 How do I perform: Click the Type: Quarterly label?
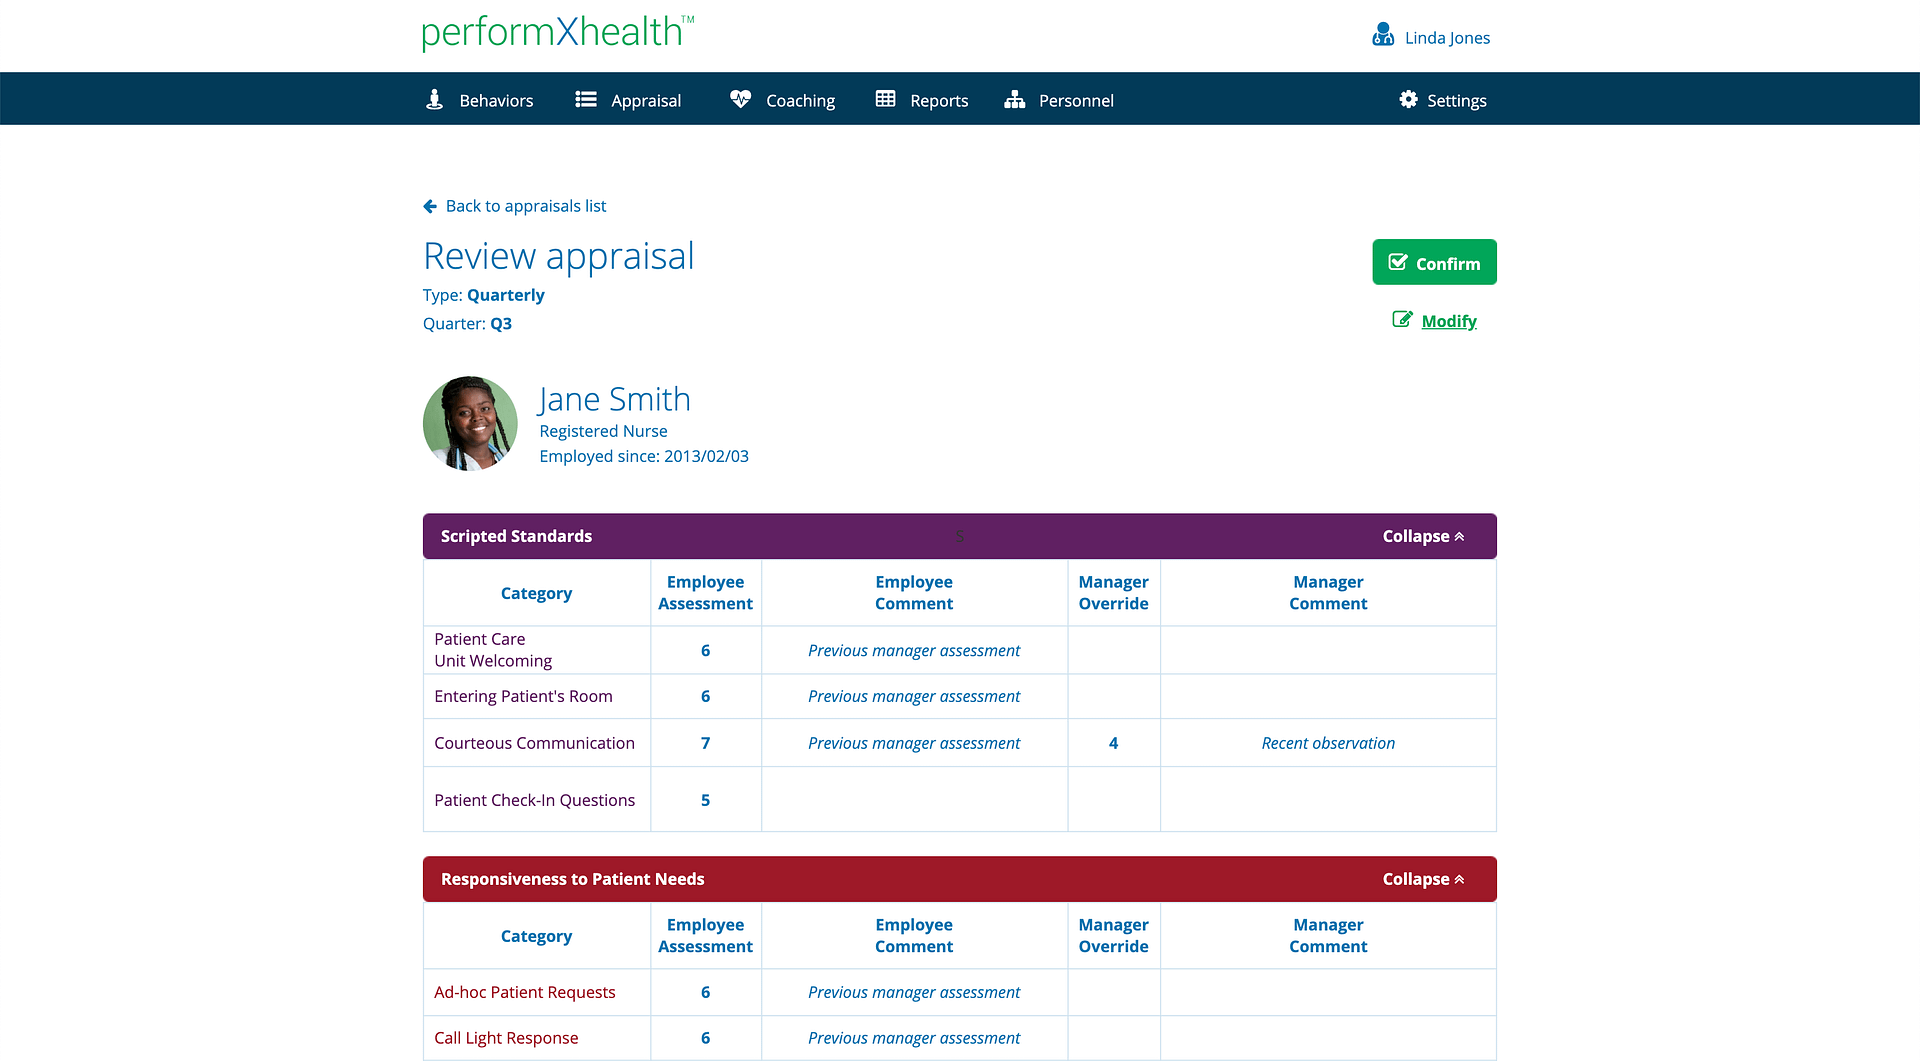click(483, 295)
